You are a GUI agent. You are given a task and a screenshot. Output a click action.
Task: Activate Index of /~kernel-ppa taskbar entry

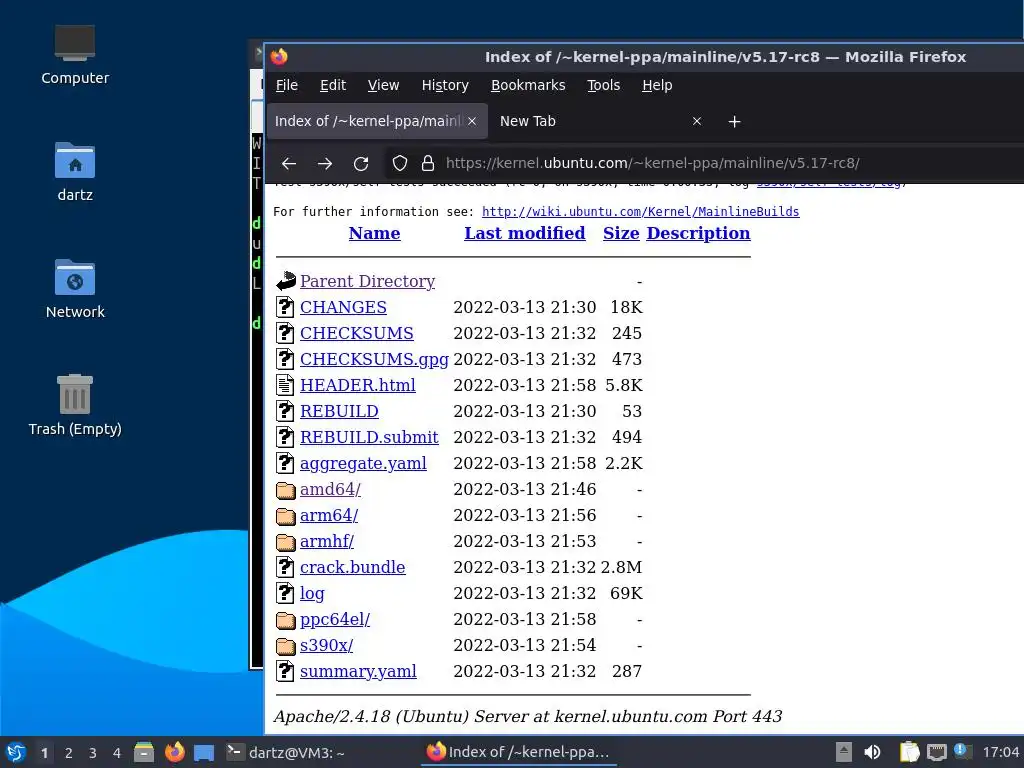[518, 753]
